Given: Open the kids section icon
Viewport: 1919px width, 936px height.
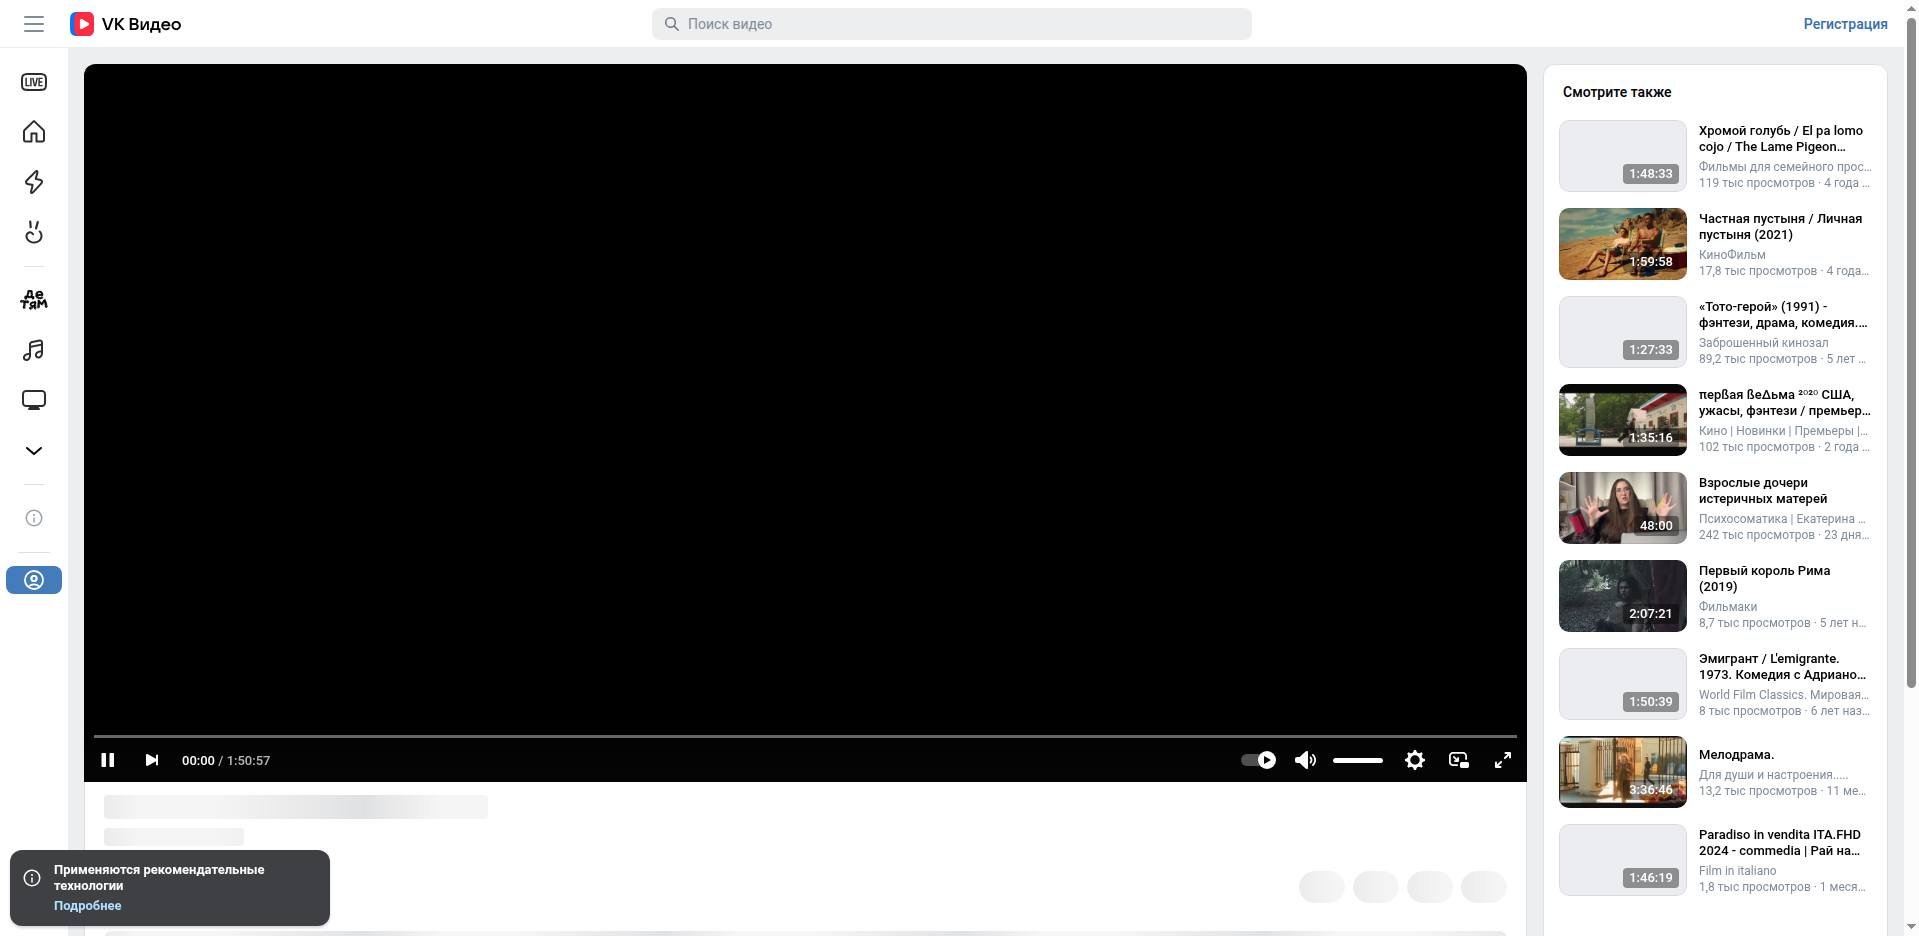Looking at the screenshot, I should 34,299.
